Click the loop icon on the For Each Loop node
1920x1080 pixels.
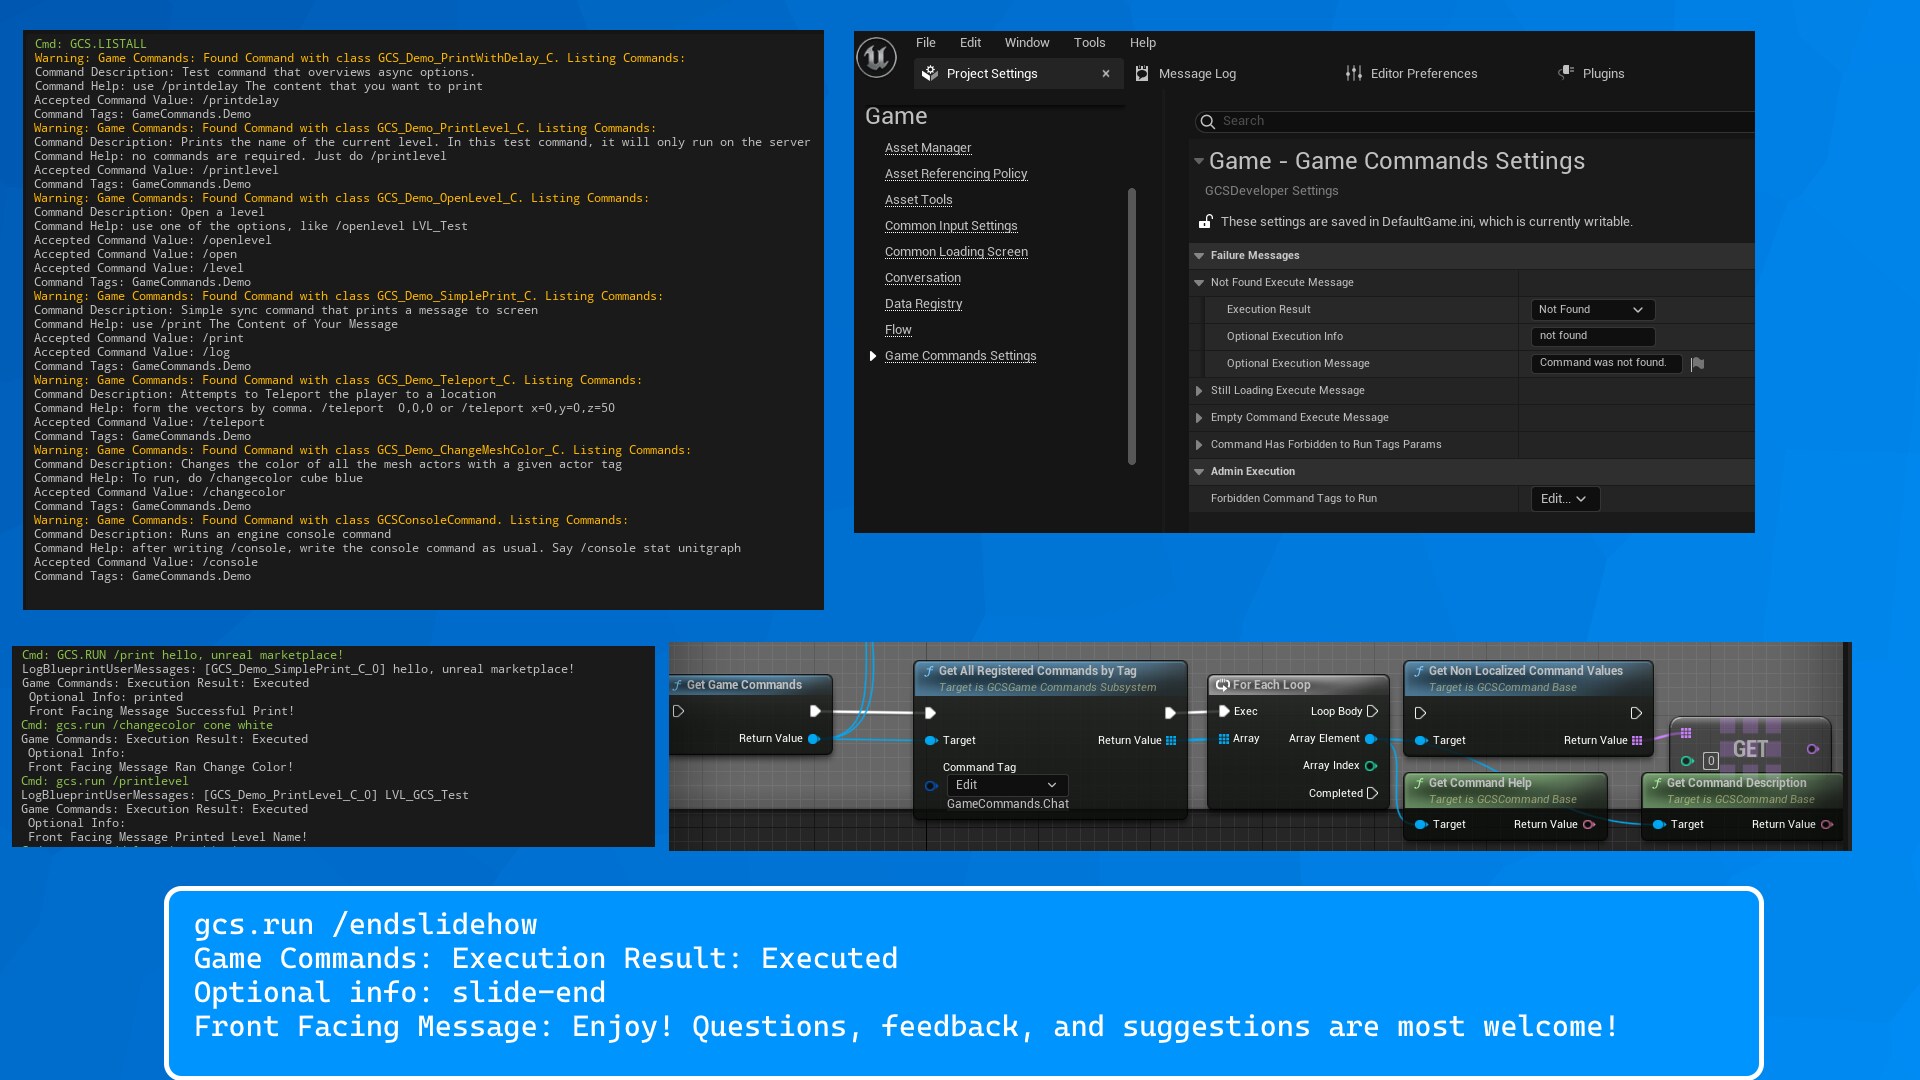pyautogui.click(x=1224, y=685)
